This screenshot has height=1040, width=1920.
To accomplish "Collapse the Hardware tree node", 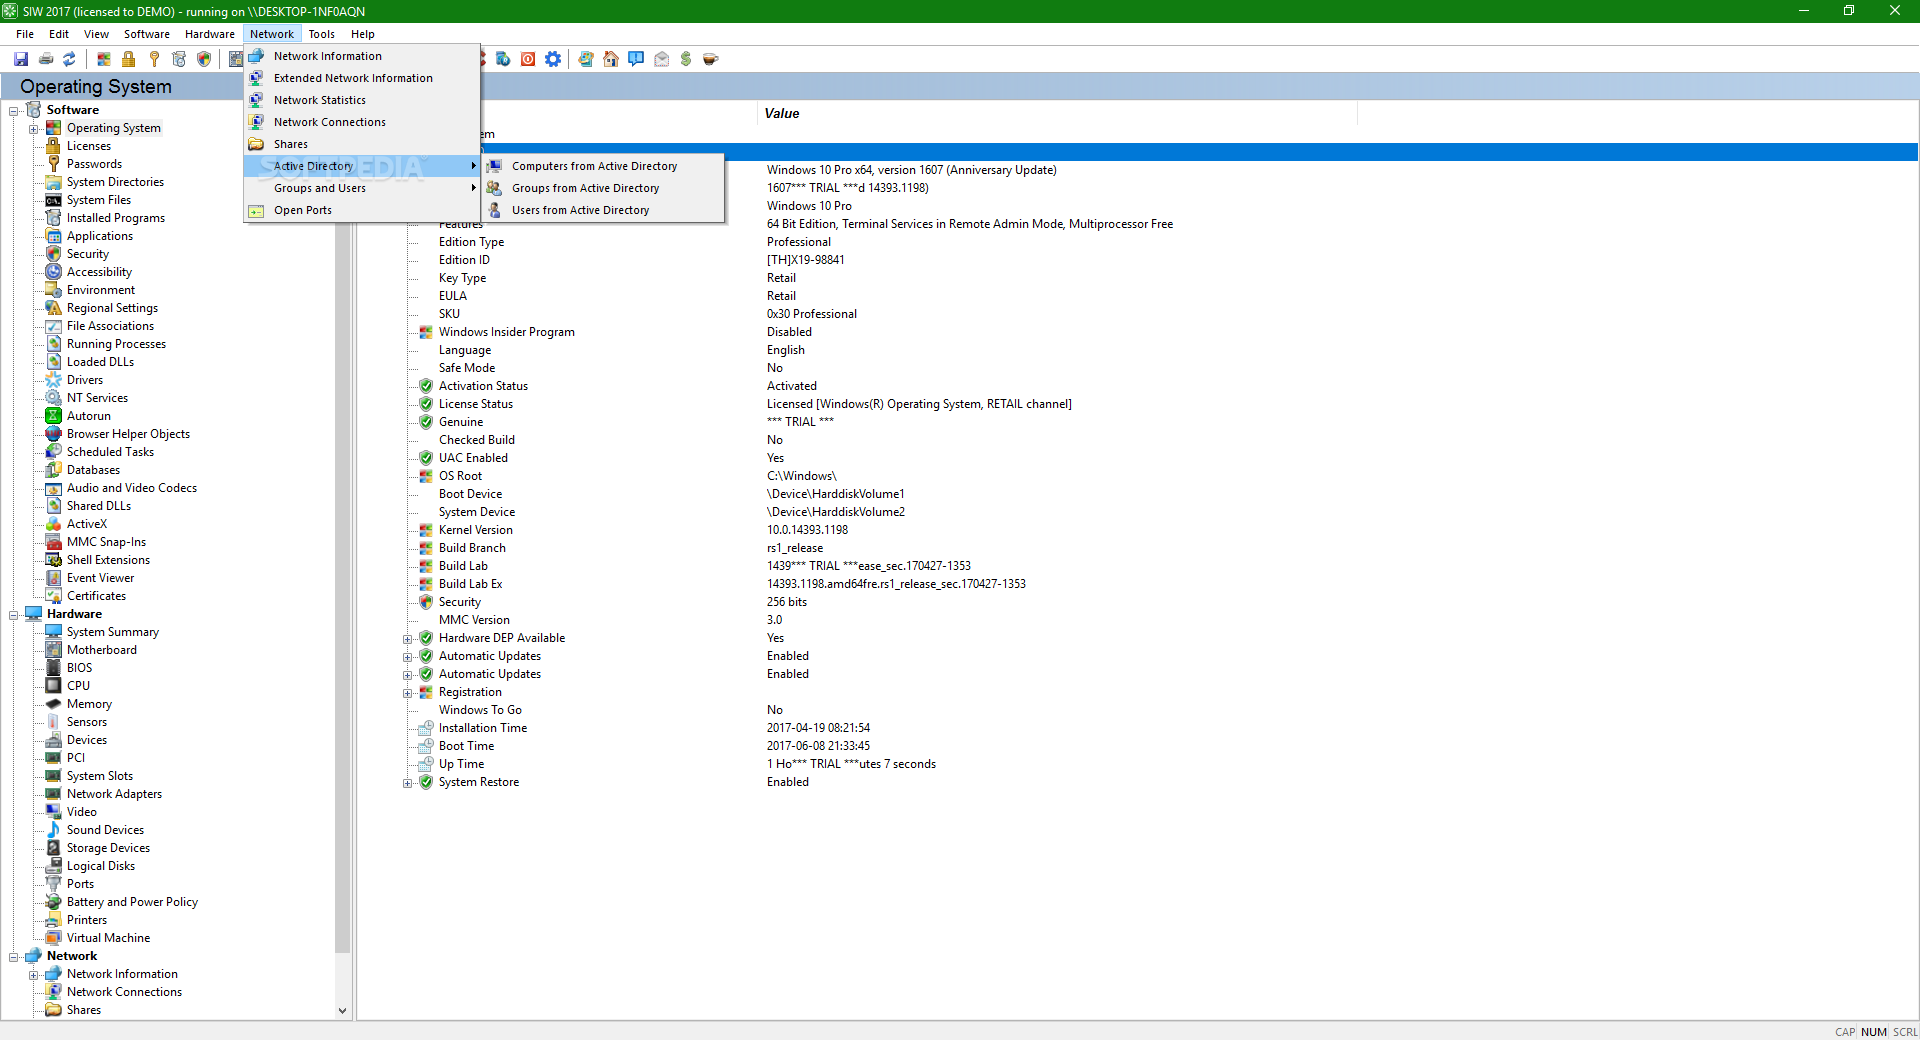I will pos(14,615).
